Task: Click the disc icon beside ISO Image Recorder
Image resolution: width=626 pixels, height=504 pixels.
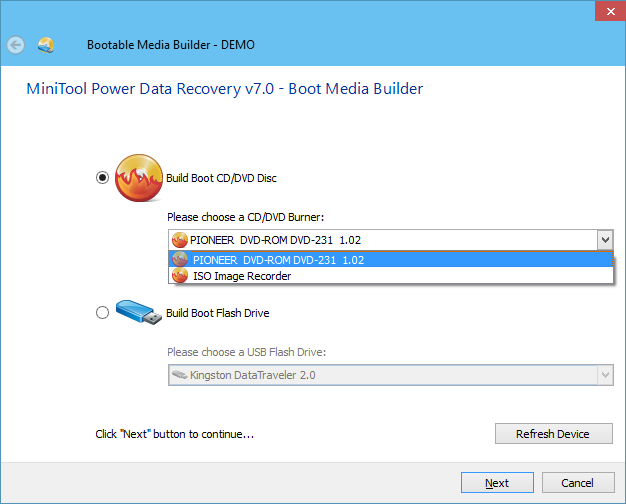Action: 180,276
